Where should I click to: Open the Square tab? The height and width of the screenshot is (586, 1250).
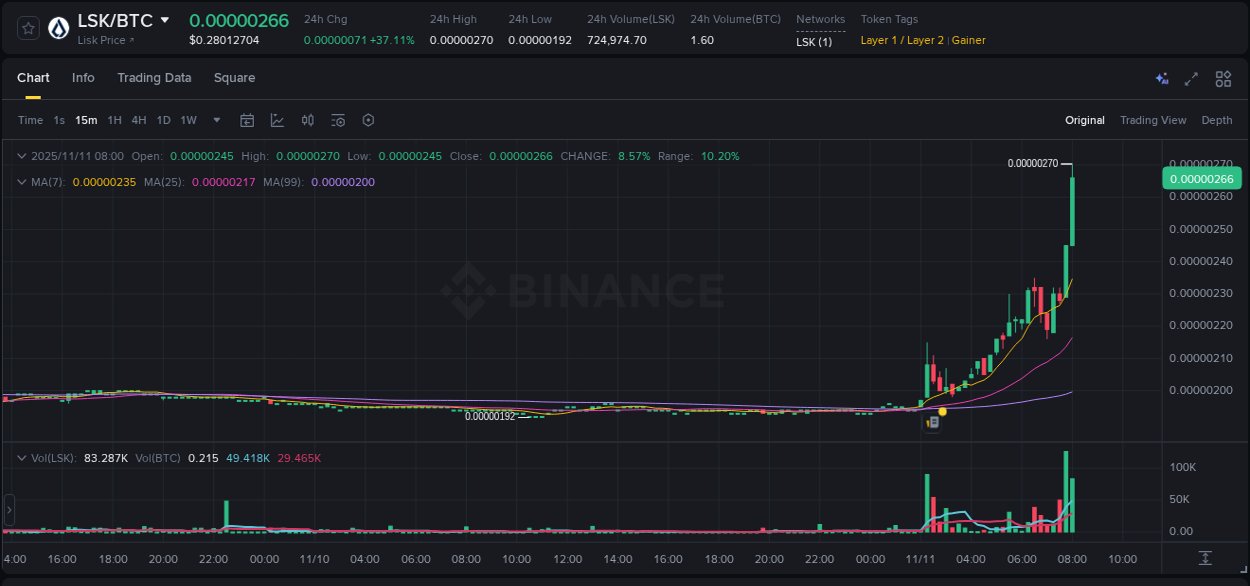pos(234,78)
